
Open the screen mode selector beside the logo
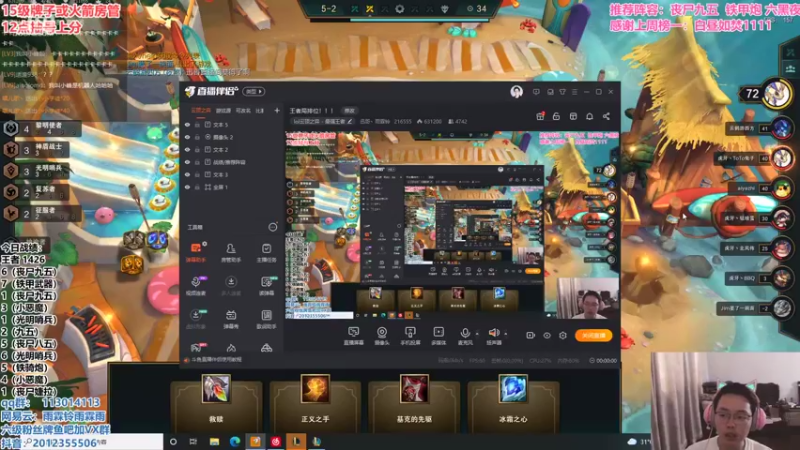coord(254,92)
